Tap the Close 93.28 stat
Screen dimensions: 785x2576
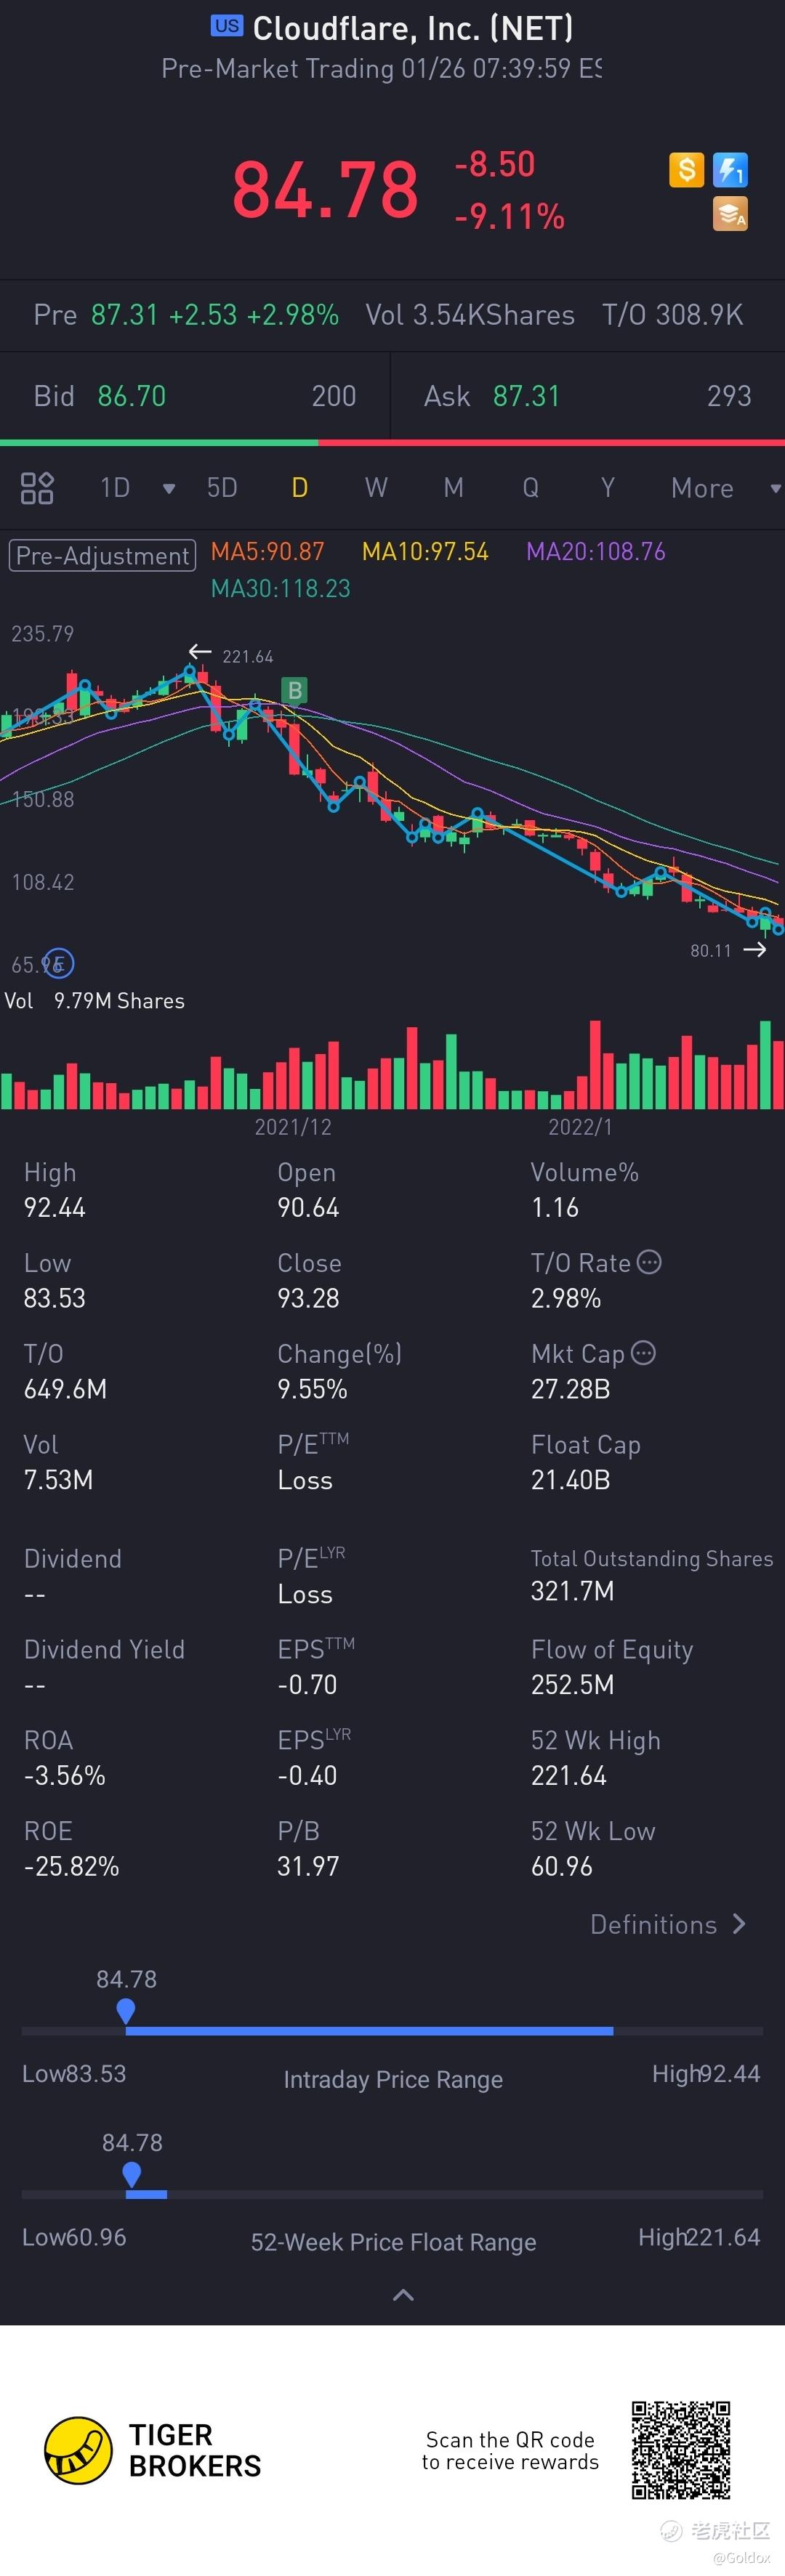pos(309,1281)
